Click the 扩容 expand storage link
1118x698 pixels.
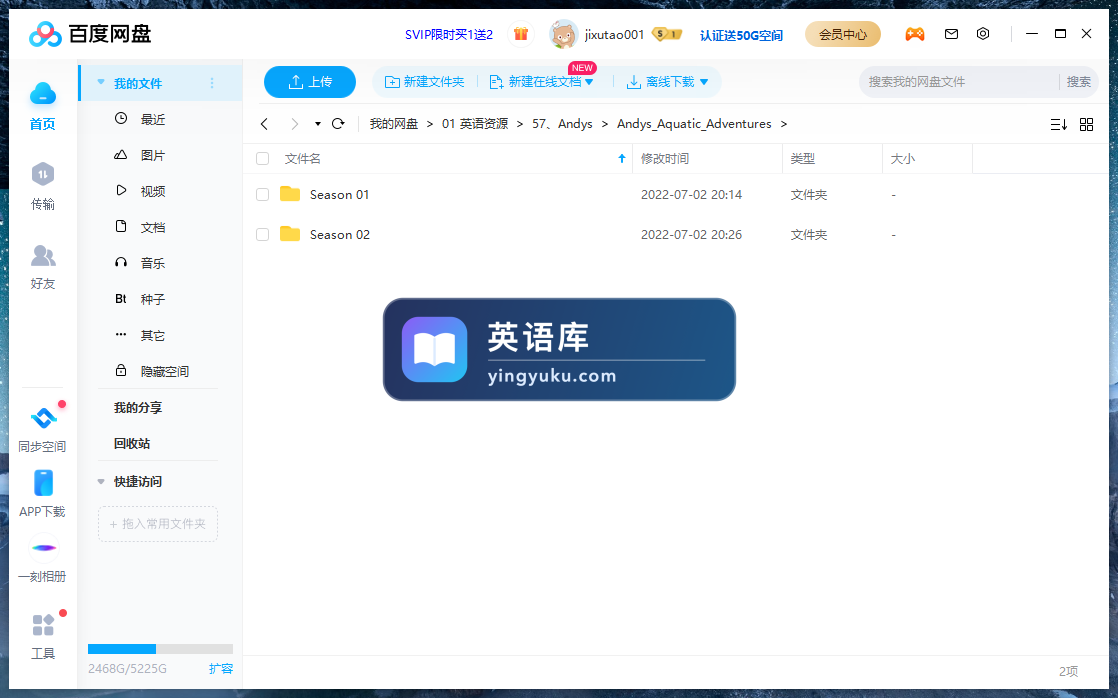(221, 668)
